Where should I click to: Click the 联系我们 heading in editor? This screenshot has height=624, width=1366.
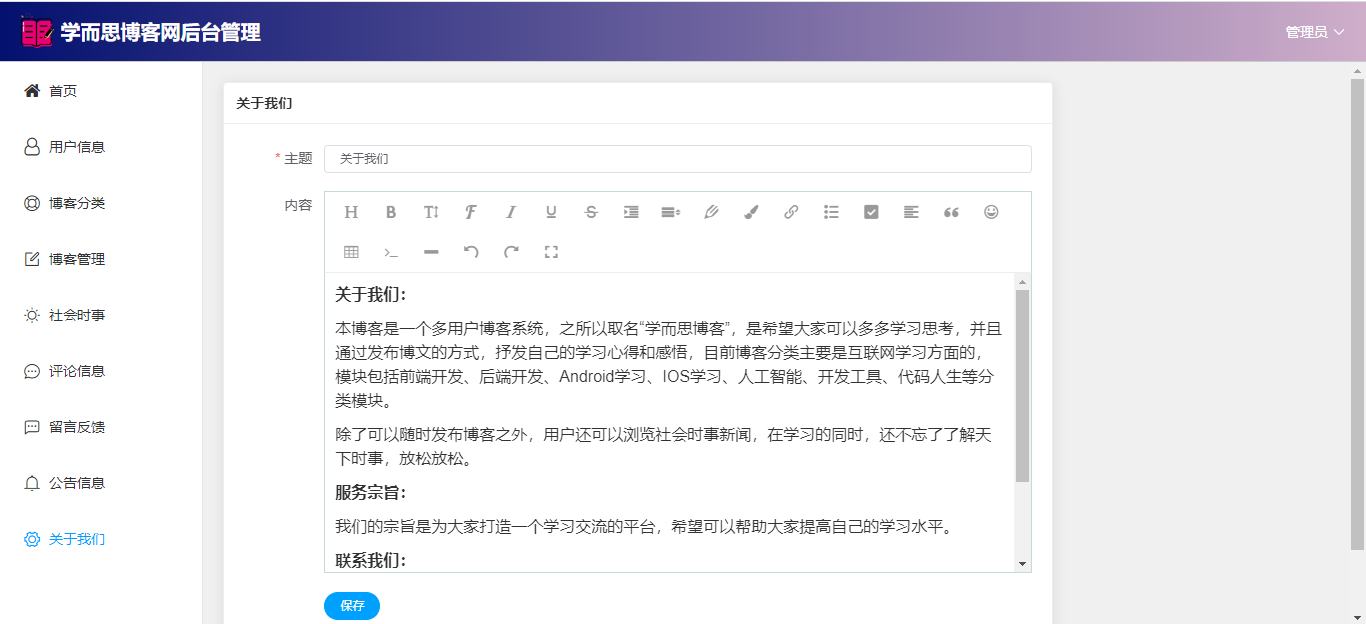371,560
